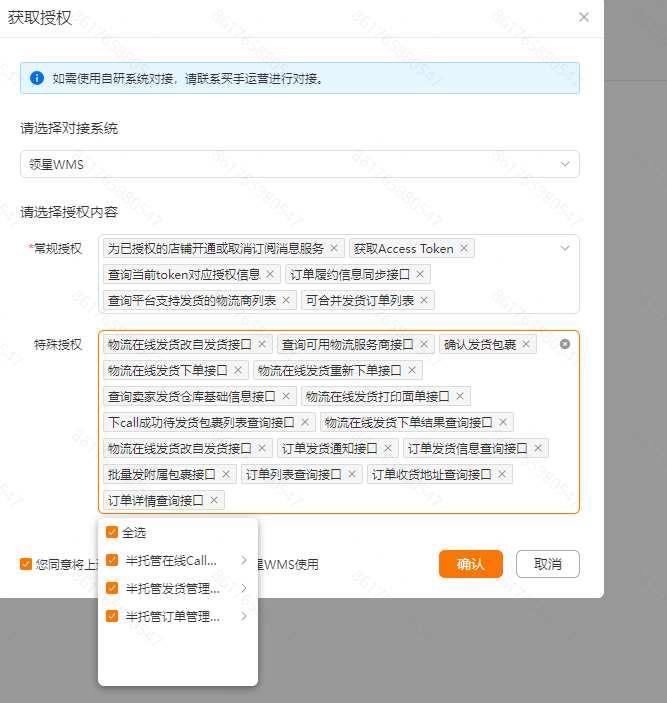Expand the 半托管在线Call submenu arrow

(x=243, y=560)
